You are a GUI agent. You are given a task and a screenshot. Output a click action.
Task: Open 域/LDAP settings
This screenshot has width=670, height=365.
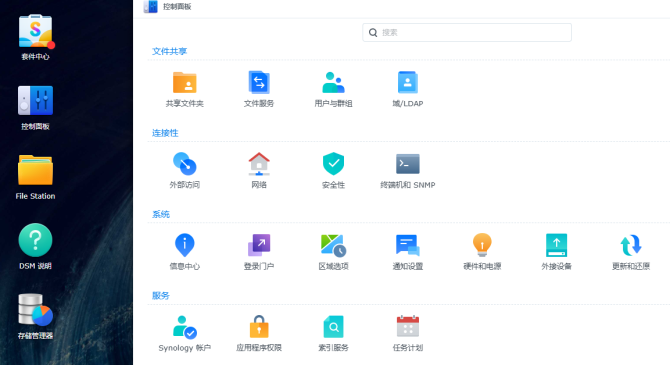(x=408, y=82)
